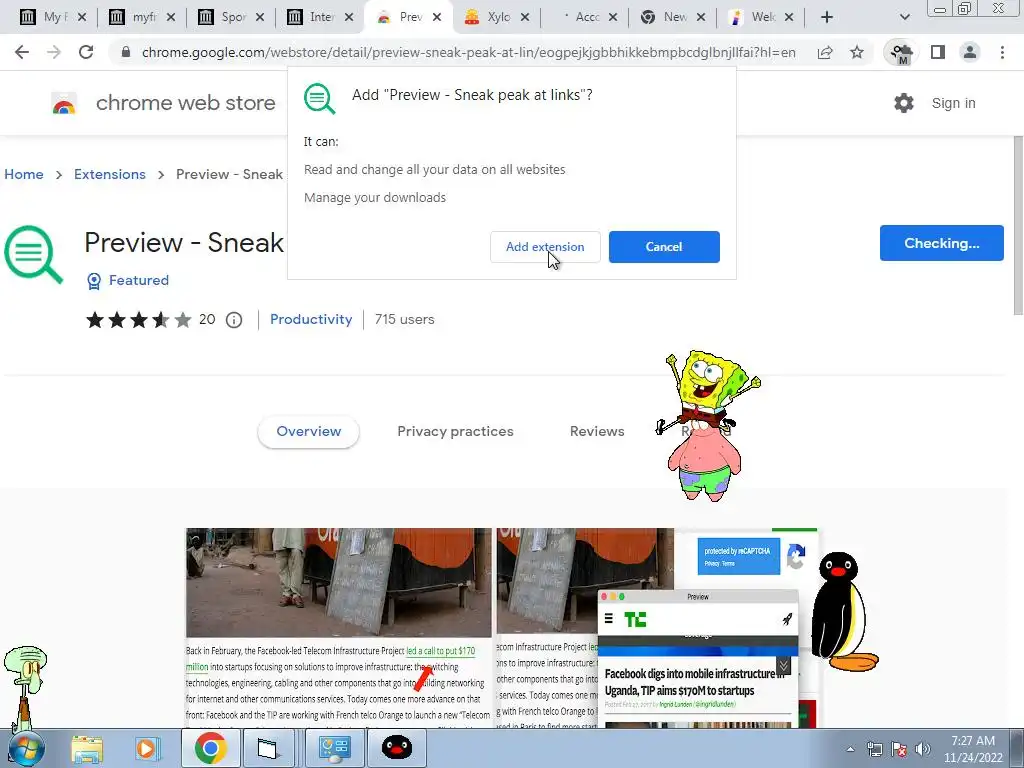The height and width of the screenshot is (768, 1024).
Task: Click the Chrome taskbar icon
Action: click(x=210, y=748)
